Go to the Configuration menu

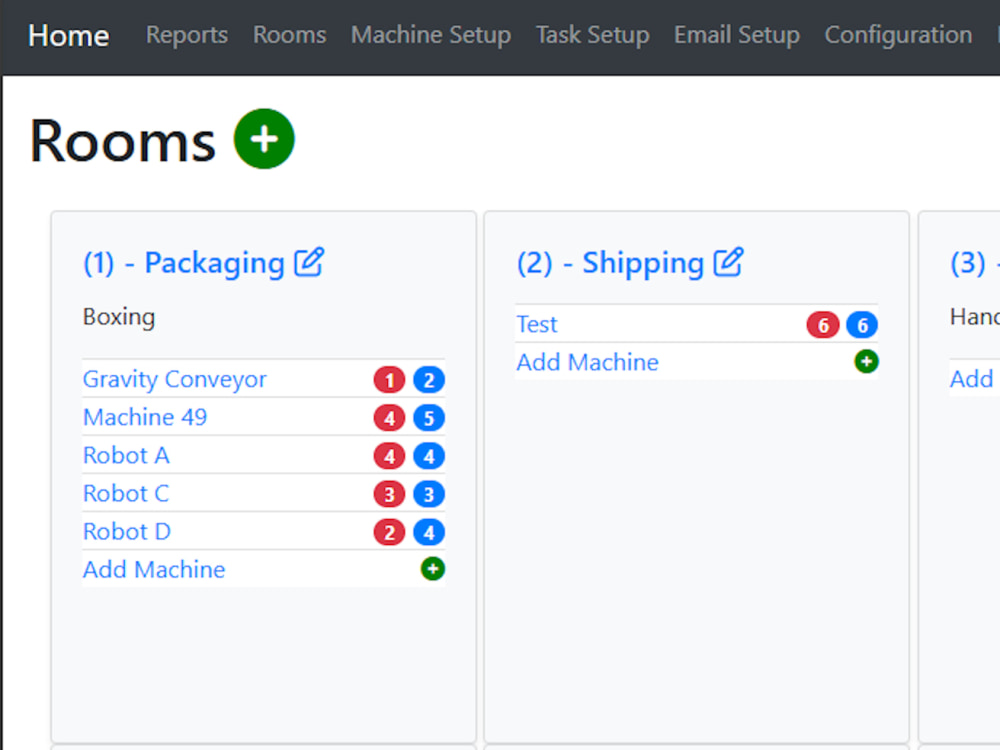tap(897, 35)
